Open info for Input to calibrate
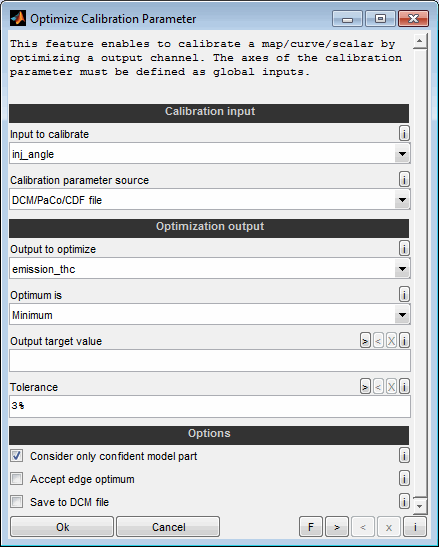The width and height of the screenshot is (439, 547). point(404,133)
